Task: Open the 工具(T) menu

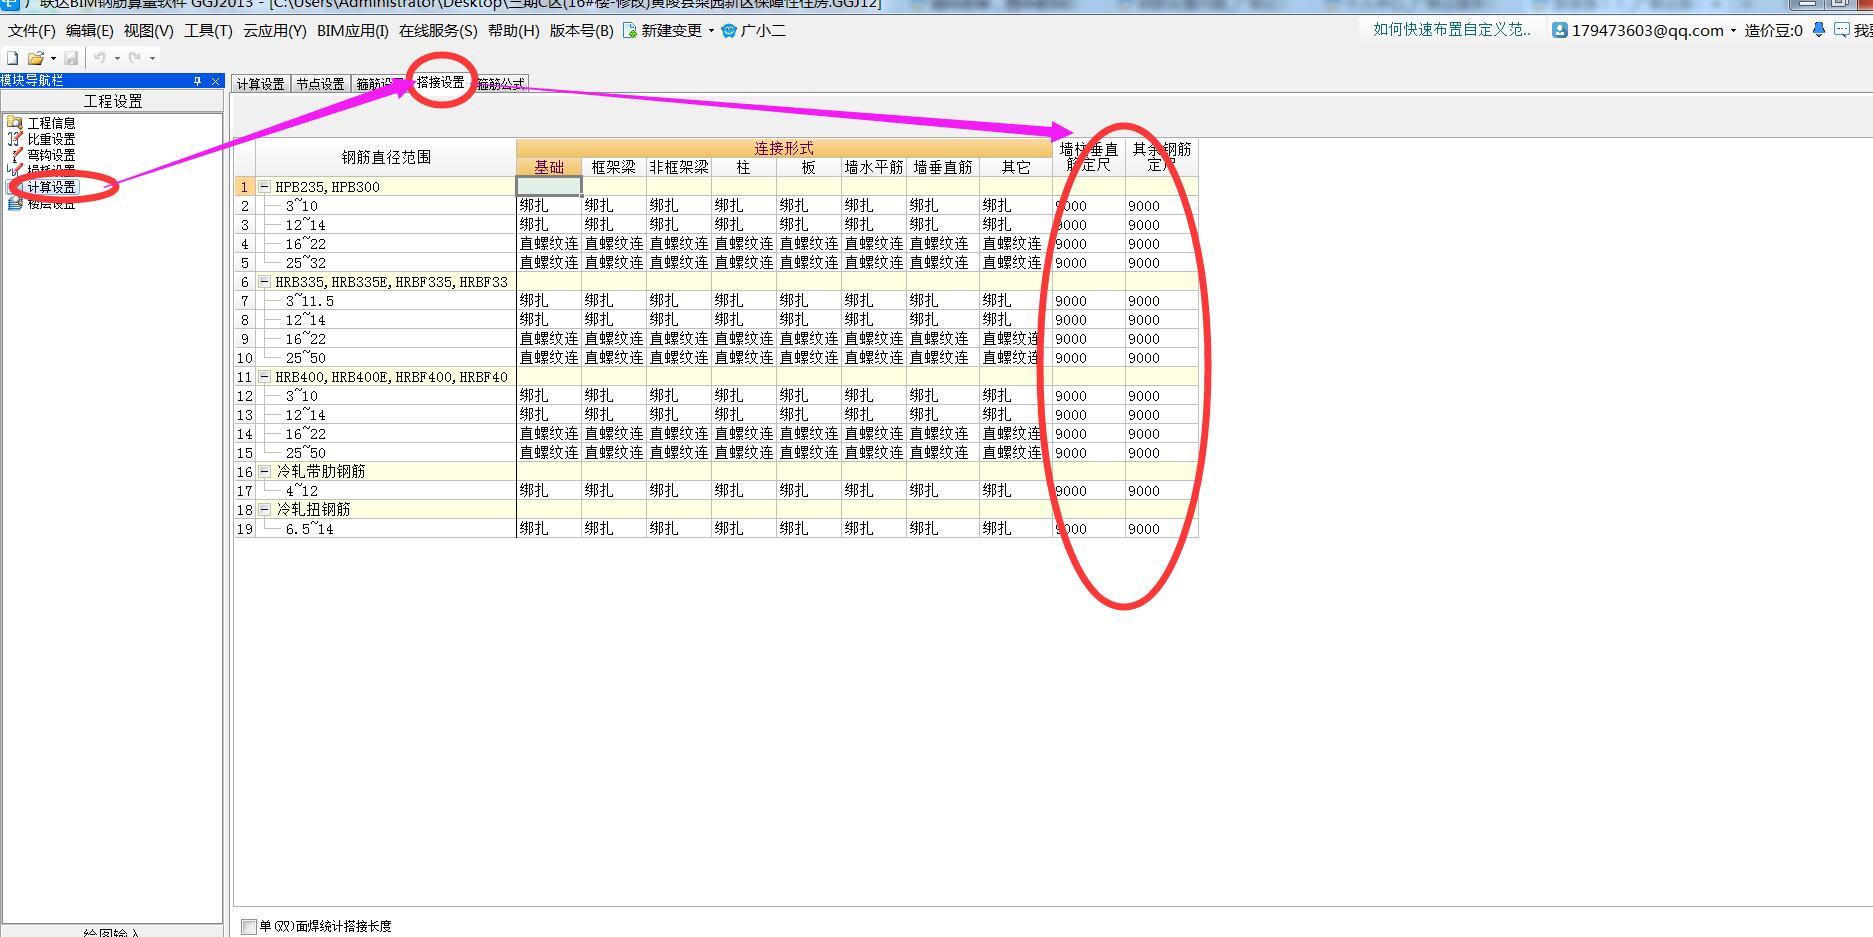Action: 208,31
